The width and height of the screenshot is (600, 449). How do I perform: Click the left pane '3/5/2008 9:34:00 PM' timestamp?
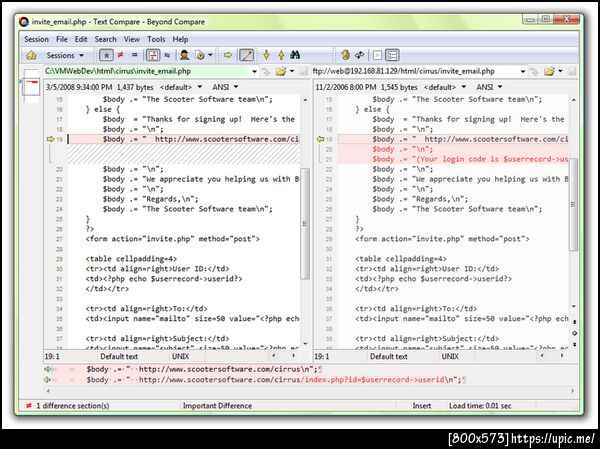[79, 87]
